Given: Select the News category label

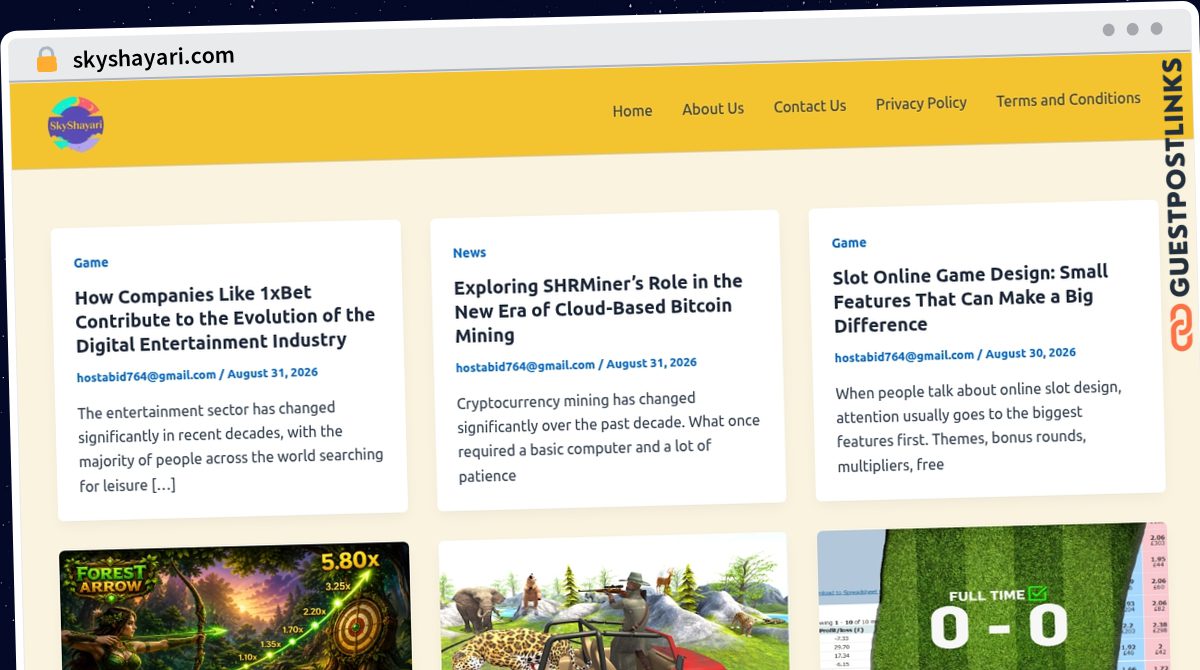Looking at the screenshot, I should (x=469, y=253).
